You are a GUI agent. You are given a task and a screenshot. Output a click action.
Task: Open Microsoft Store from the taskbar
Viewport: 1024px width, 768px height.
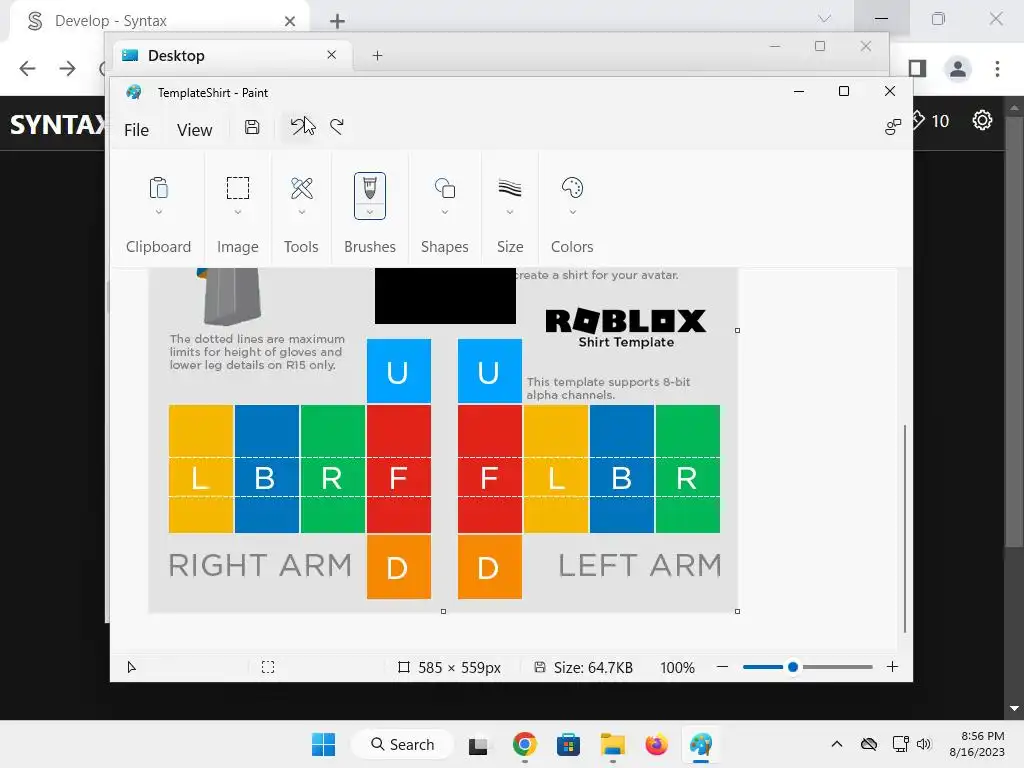568,744
